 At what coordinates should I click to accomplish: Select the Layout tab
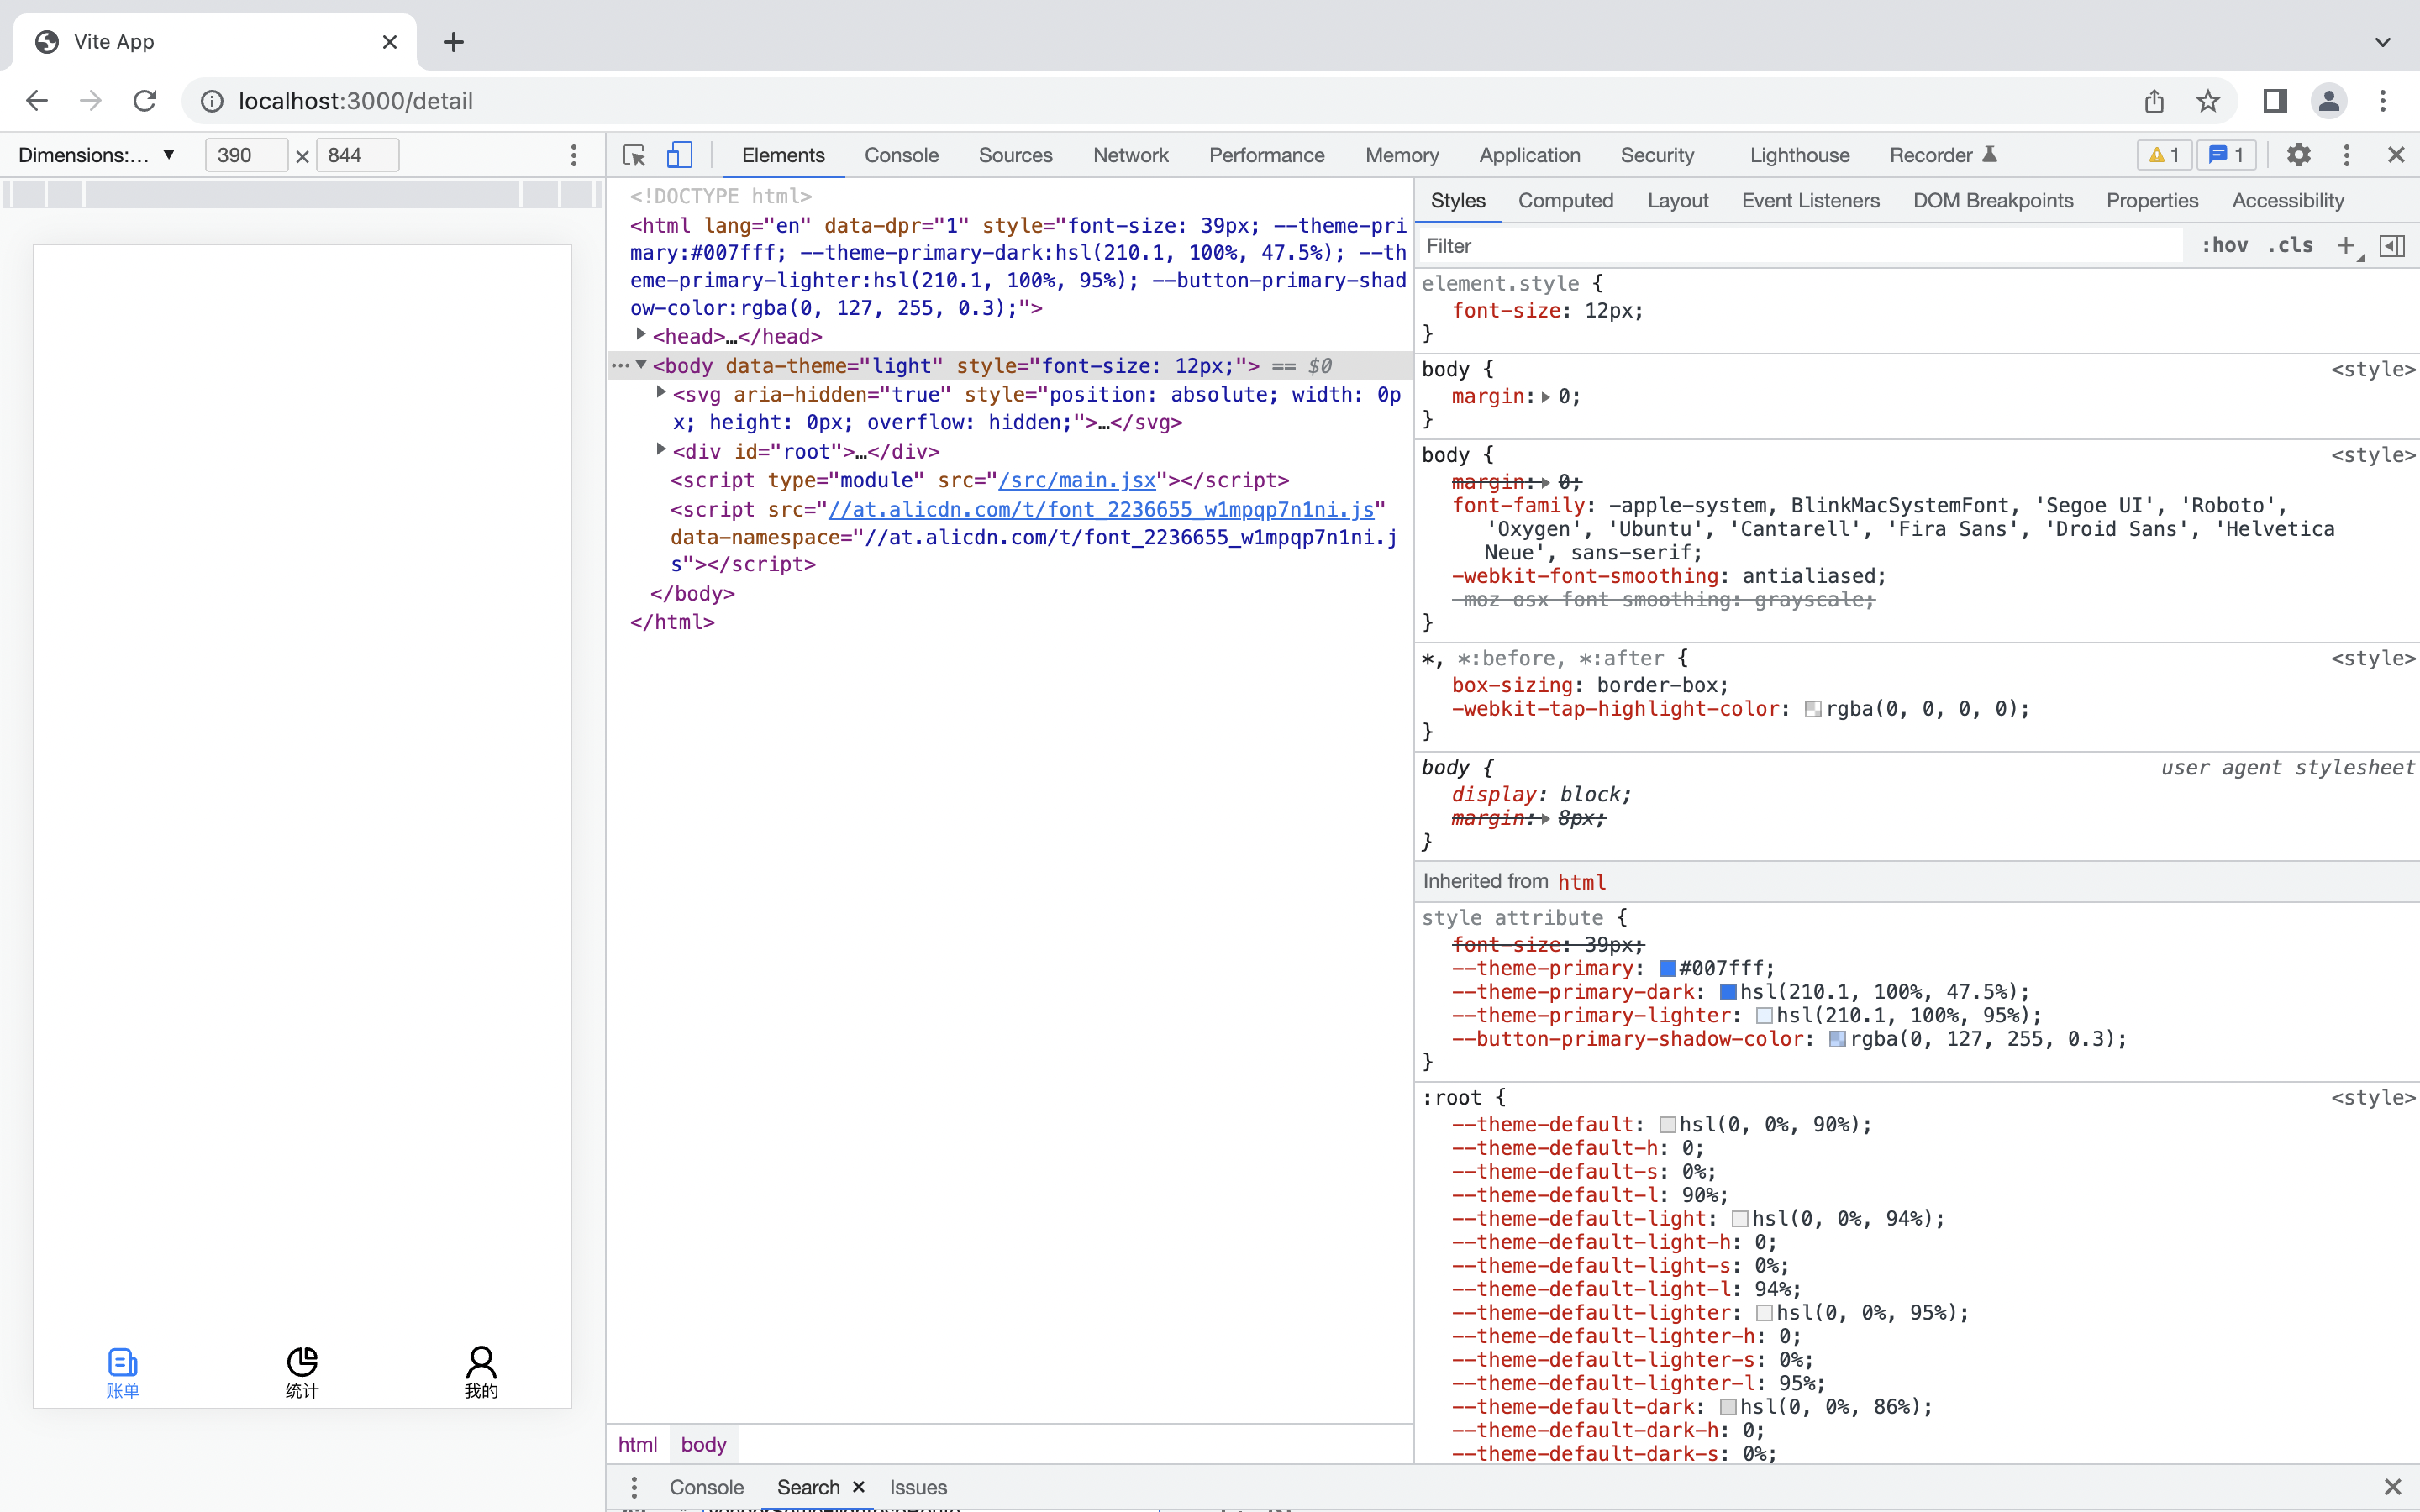[1677, 201]
